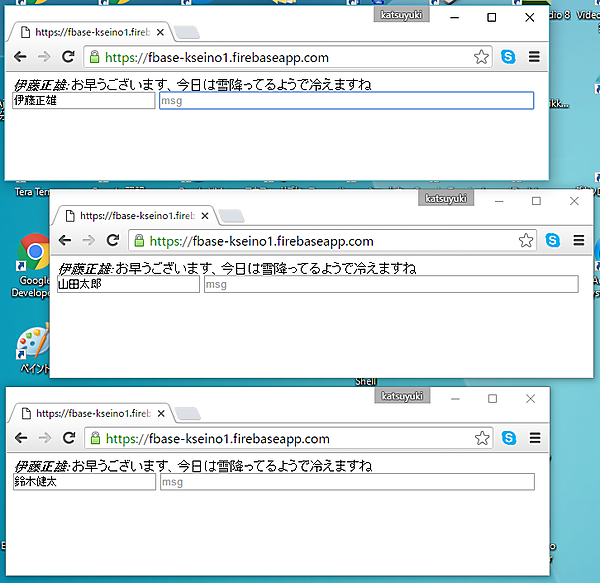Reload page in bottom Chrome window

click(x=69, y=437)
